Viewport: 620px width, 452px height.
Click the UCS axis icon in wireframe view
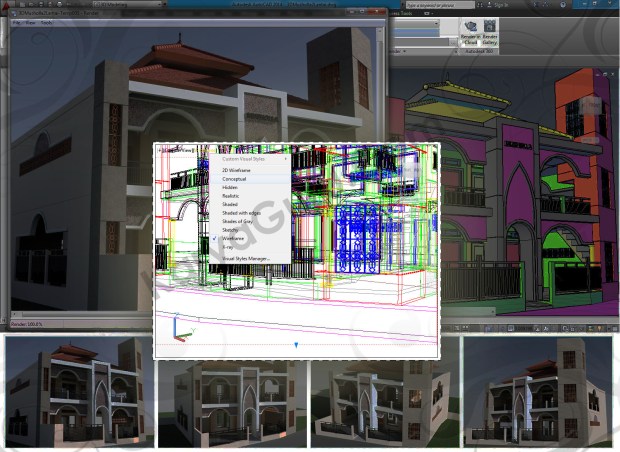(183, 327)
